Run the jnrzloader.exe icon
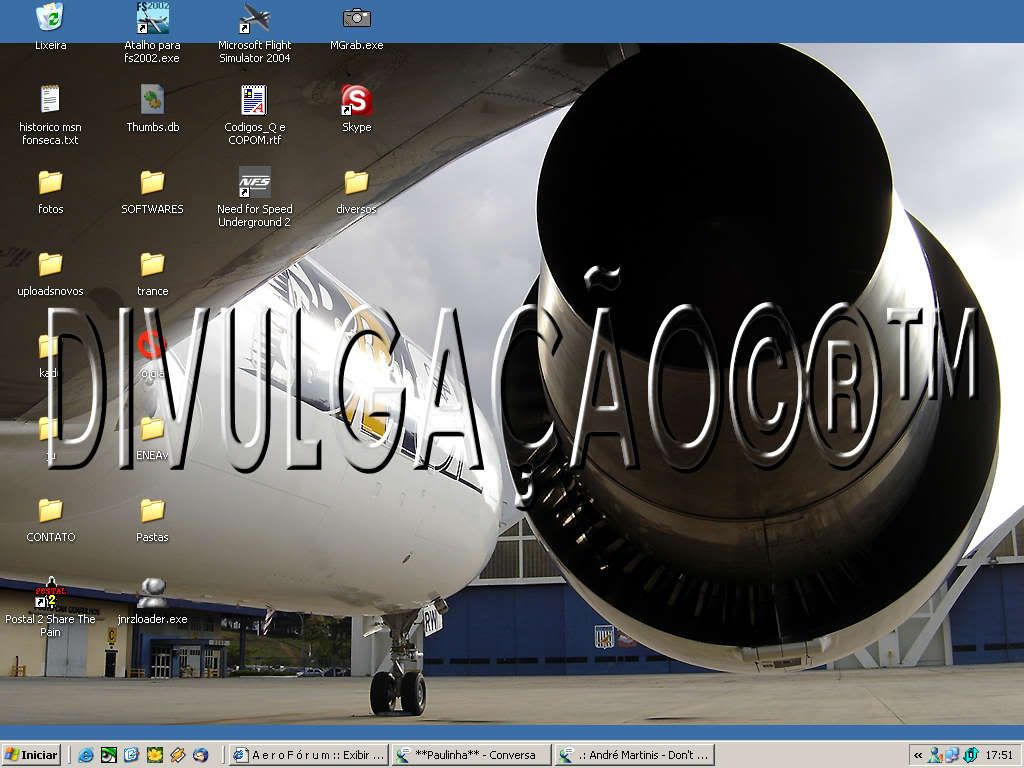The image size is (1024, 768). pos(152,593)
